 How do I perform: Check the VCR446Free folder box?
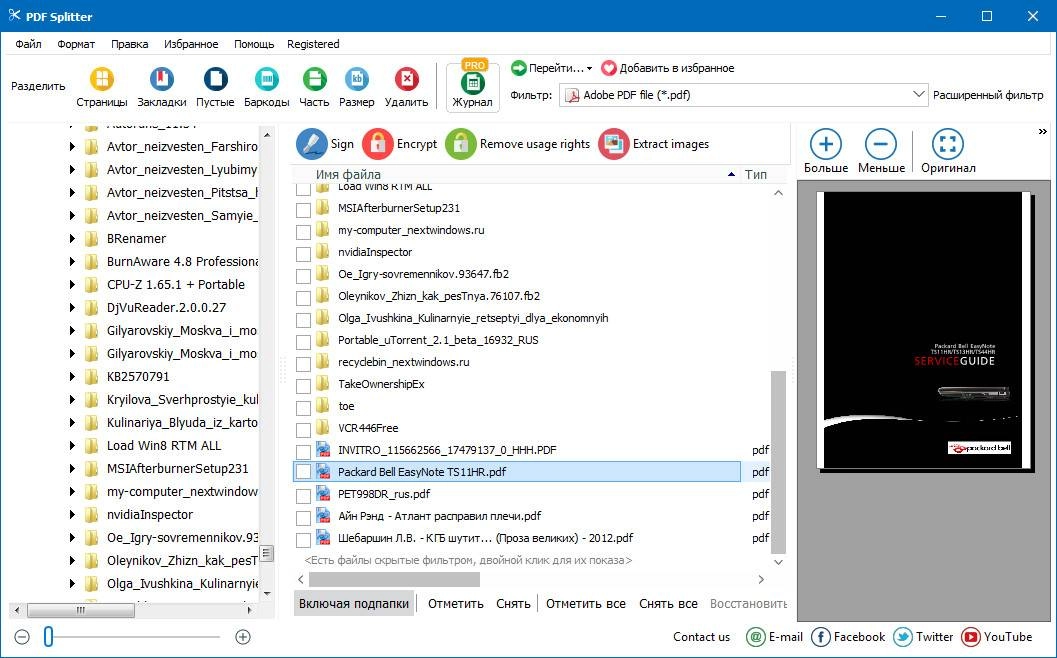pos(303,428)
